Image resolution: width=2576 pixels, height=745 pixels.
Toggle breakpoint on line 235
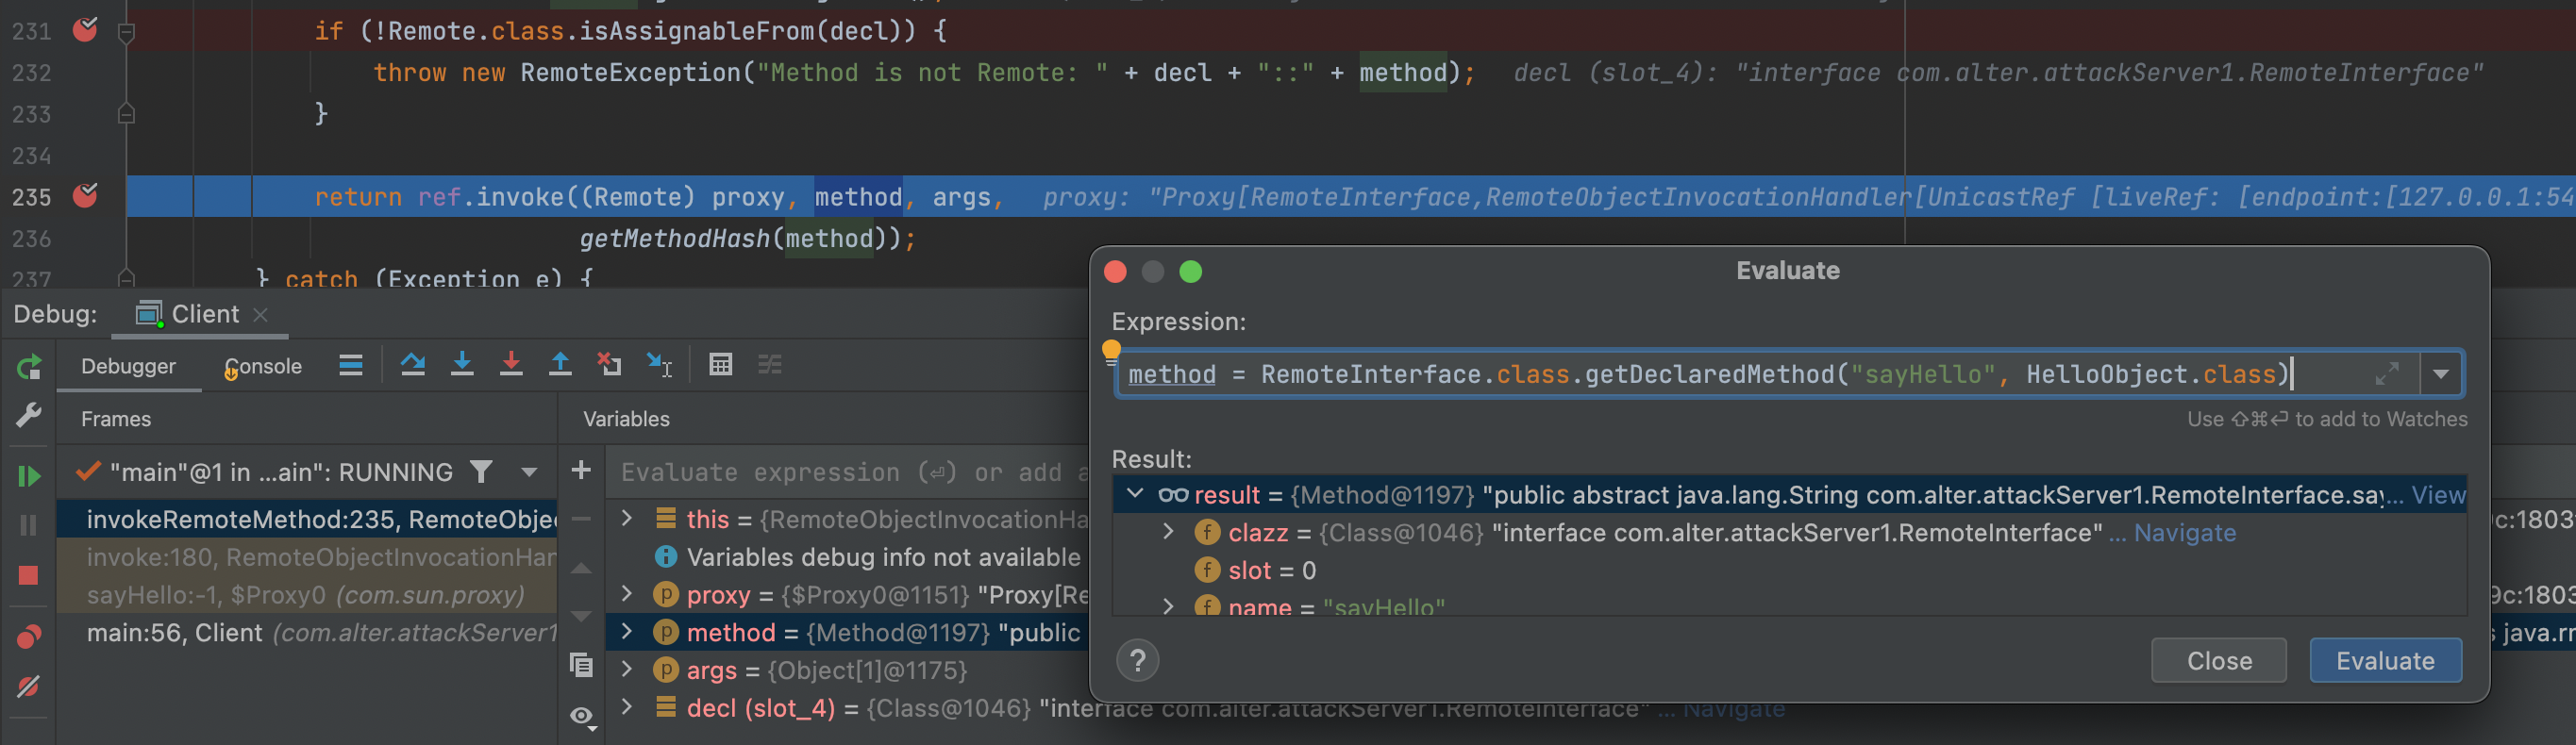point(86,195)
